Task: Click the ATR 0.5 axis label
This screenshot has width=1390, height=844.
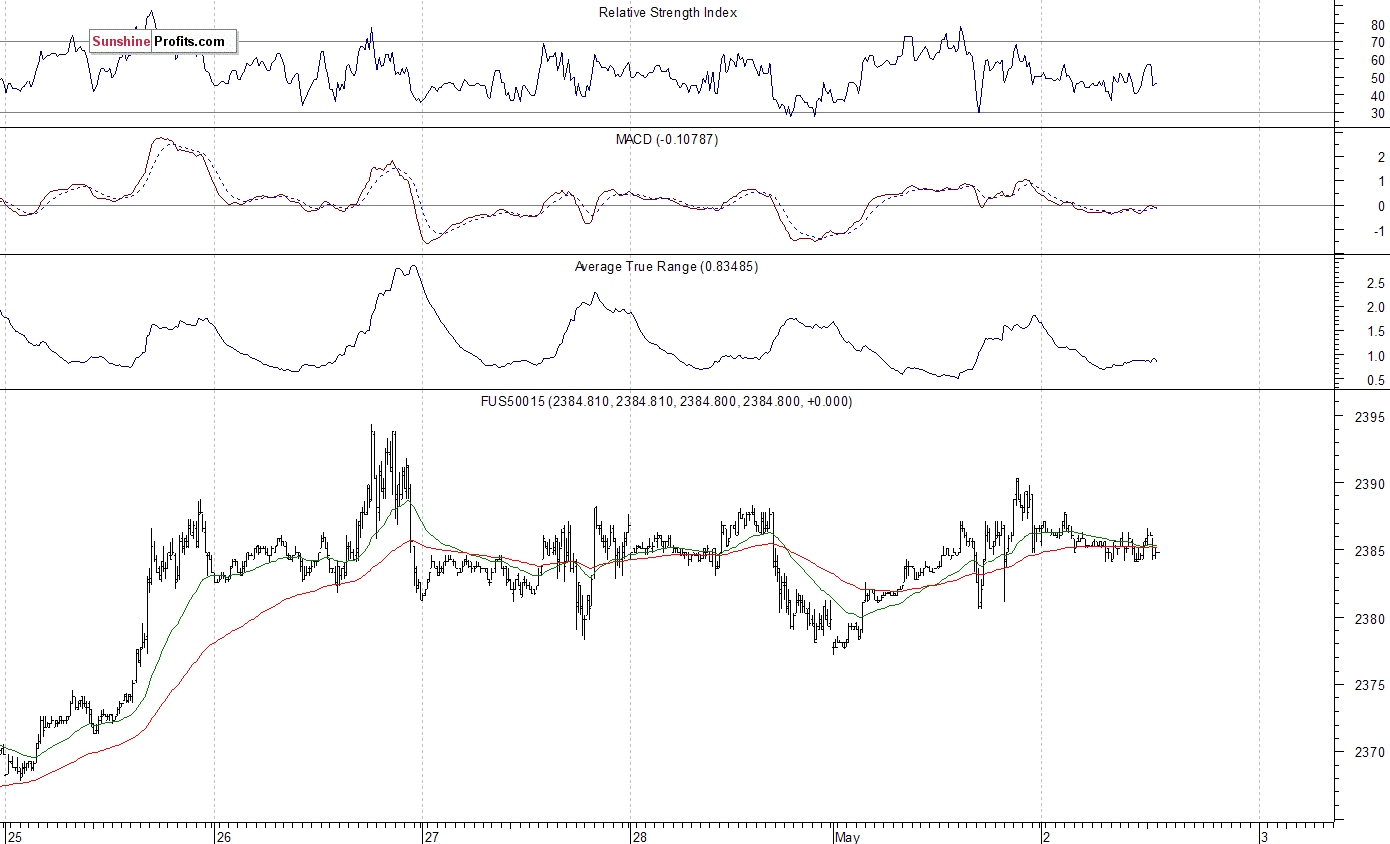Action: [x=1375, y=380]
